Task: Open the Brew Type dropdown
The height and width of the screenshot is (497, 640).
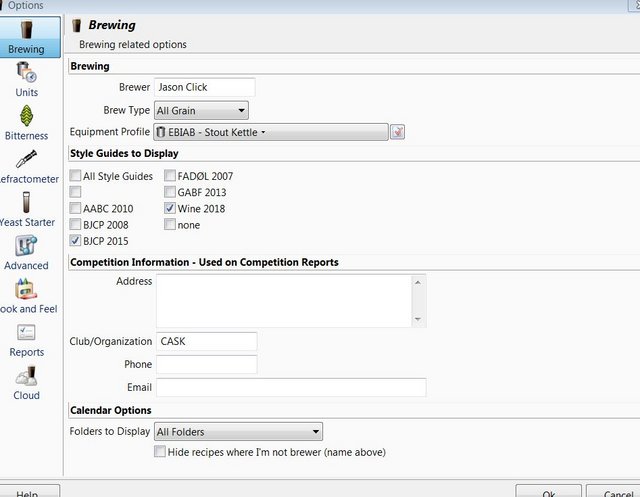Action: pos(201,111)
